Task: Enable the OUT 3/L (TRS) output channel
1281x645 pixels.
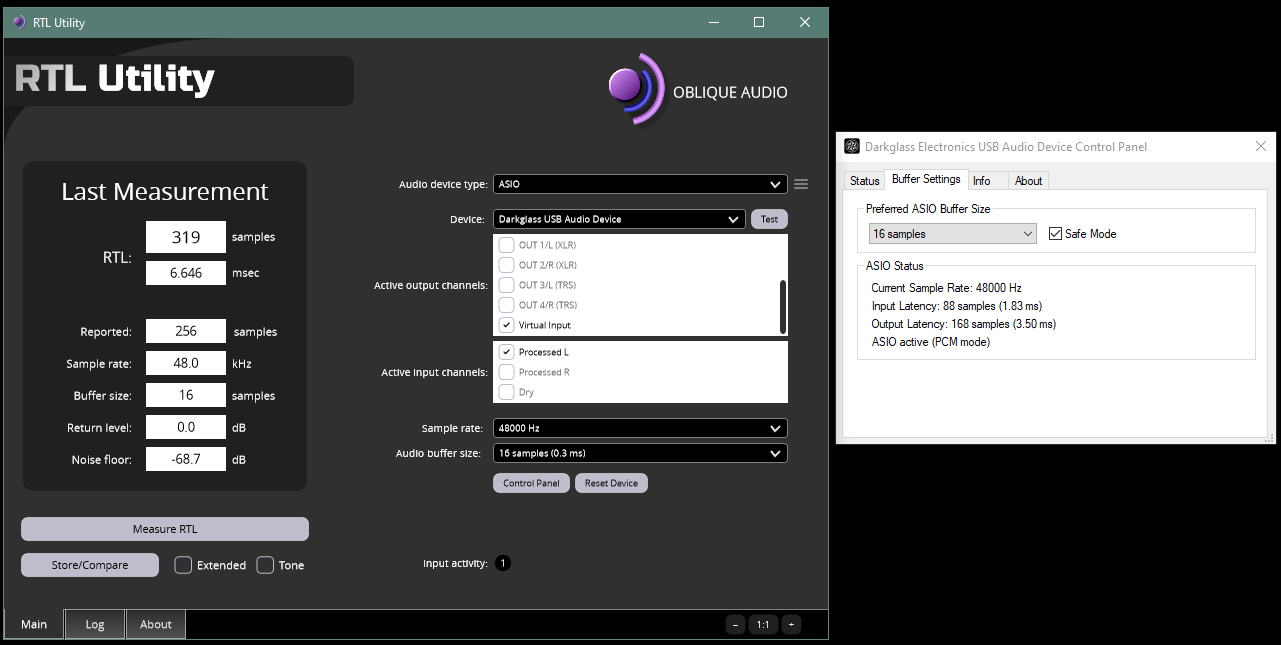Action: (507, 285)
